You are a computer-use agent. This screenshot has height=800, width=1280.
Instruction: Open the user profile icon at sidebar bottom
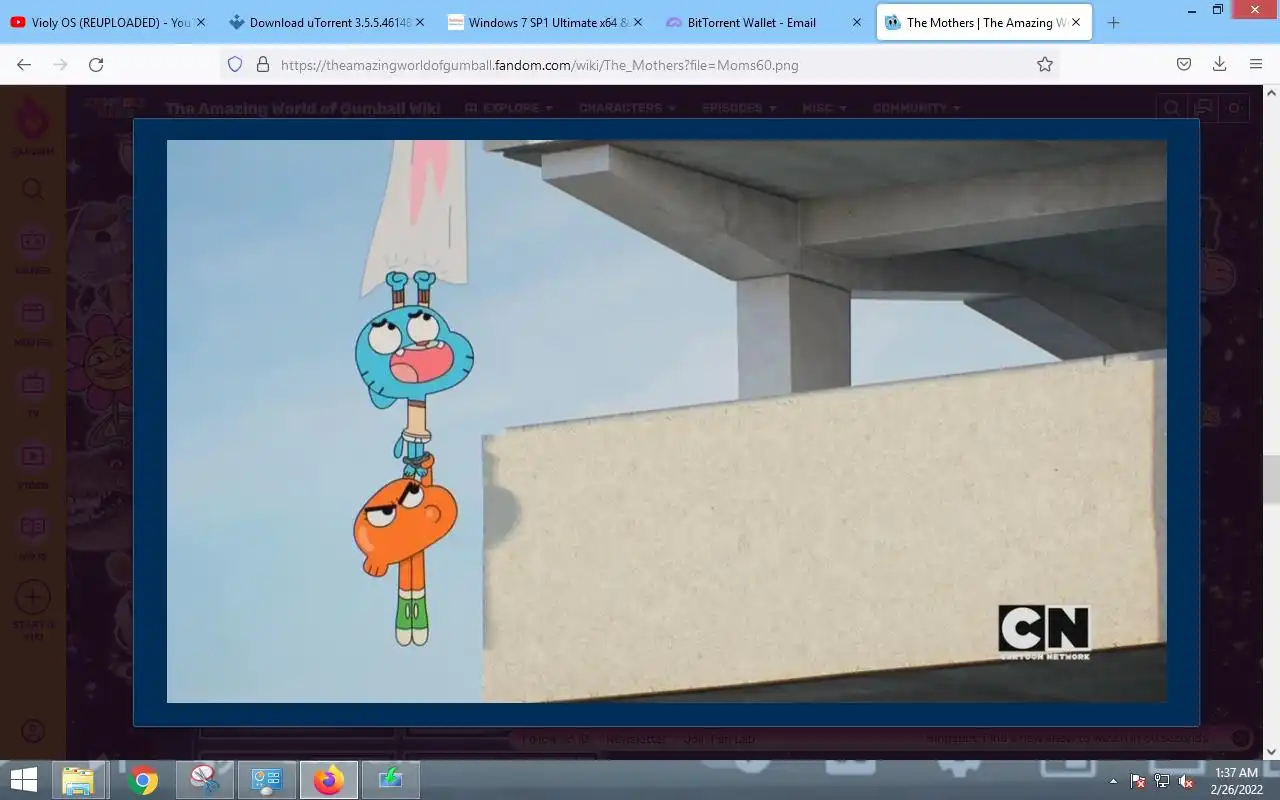[33, 731]
